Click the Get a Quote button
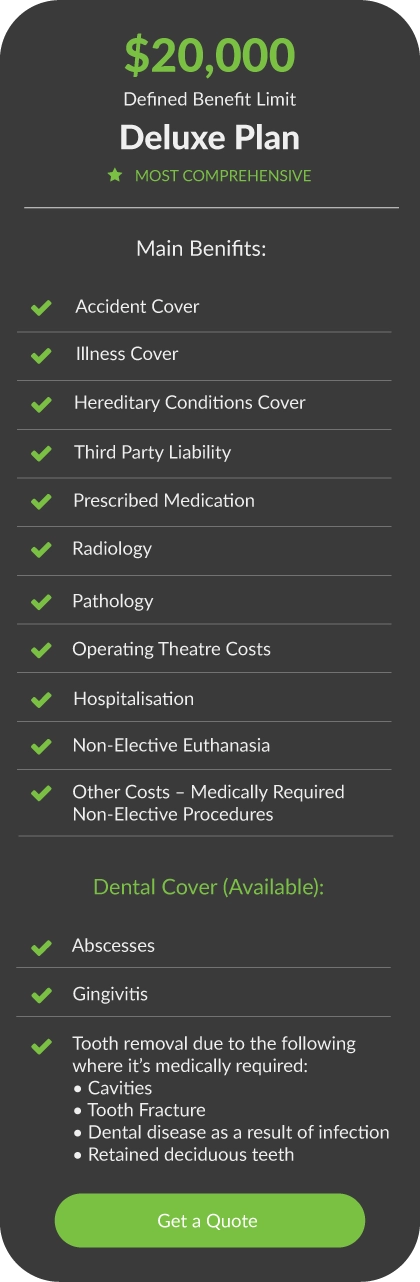 (x=209, y=1220)
